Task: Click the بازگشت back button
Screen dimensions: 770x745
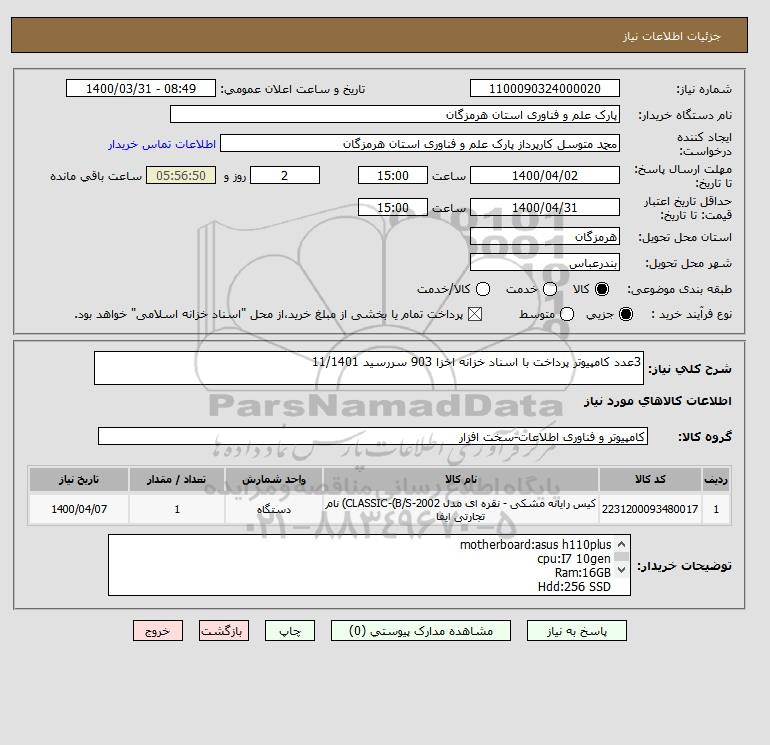Action: tap(224, 631)
